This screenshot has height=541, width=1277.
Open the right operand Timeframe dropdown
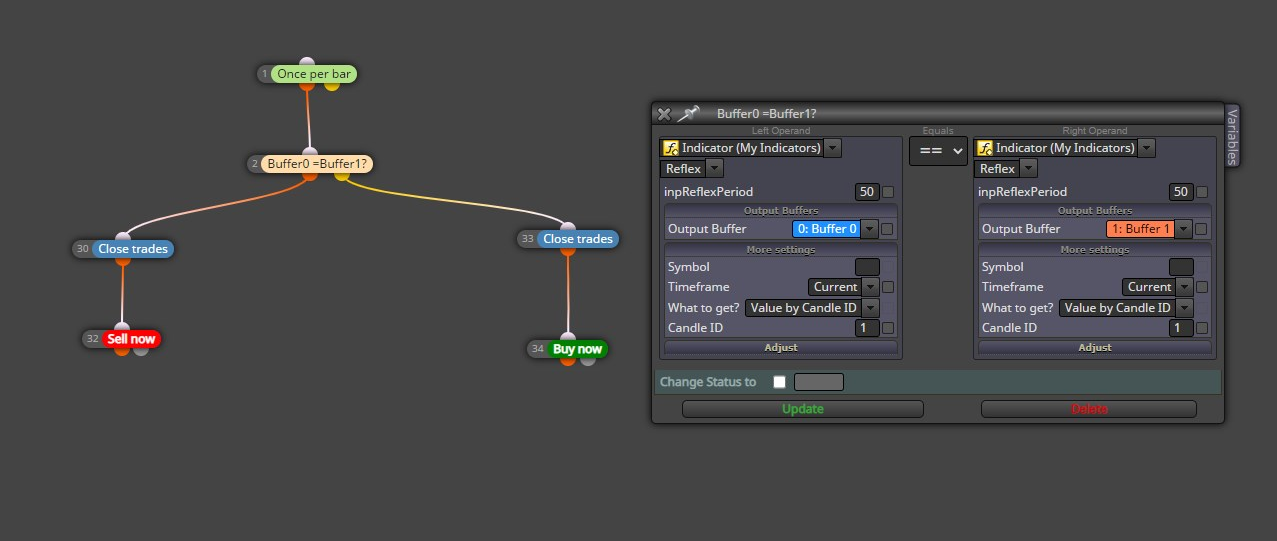1184,287
